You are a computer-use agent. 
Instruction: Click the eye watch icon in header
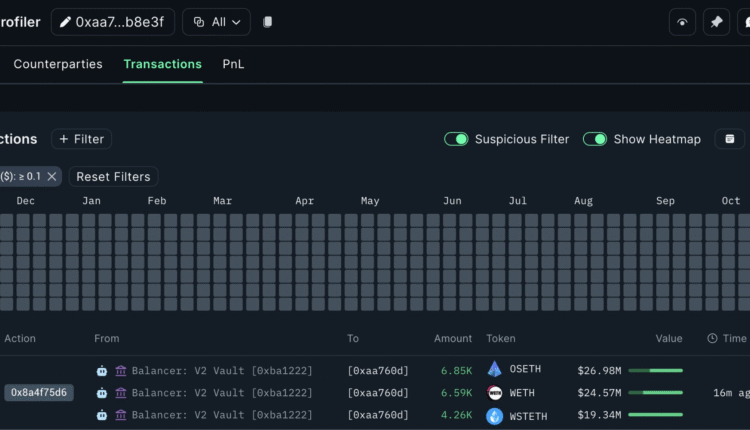click(x=681, y=22)
